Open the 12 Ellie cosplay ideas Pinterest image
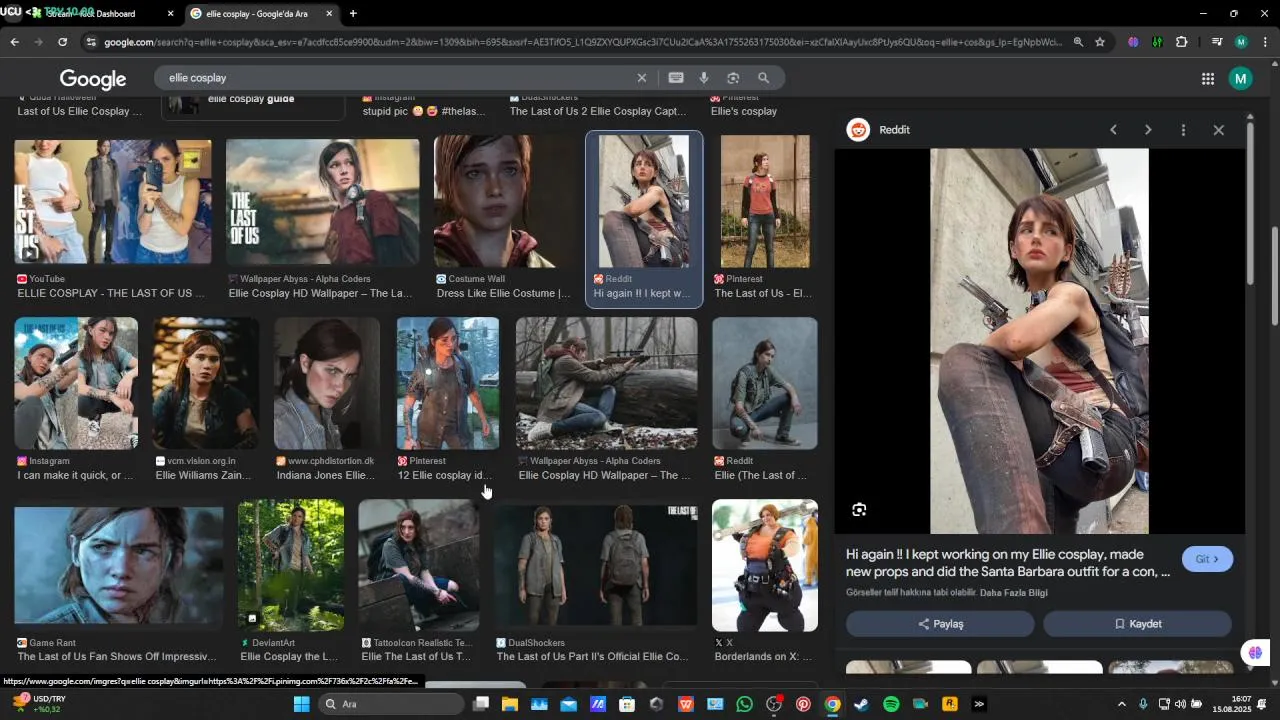Screen dimensions: 1280x720 (x=447, y=384)
